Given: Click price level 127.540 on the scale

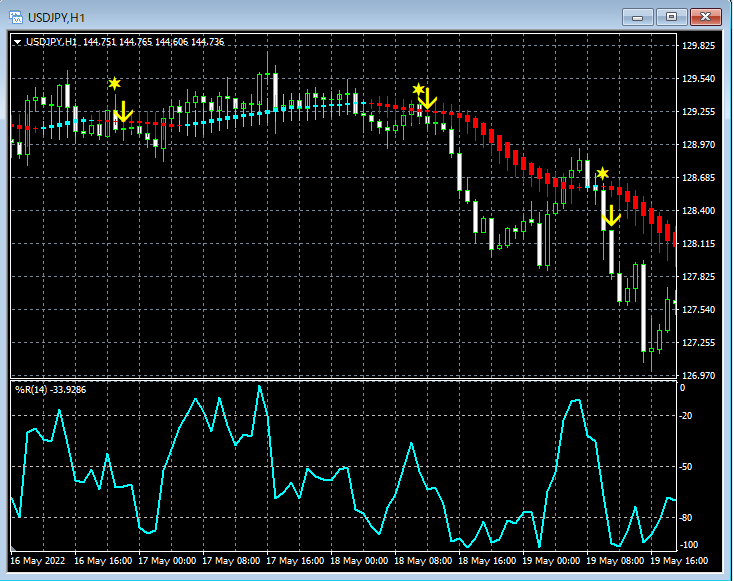Looking at the screenshot, I should click(698, 310).
